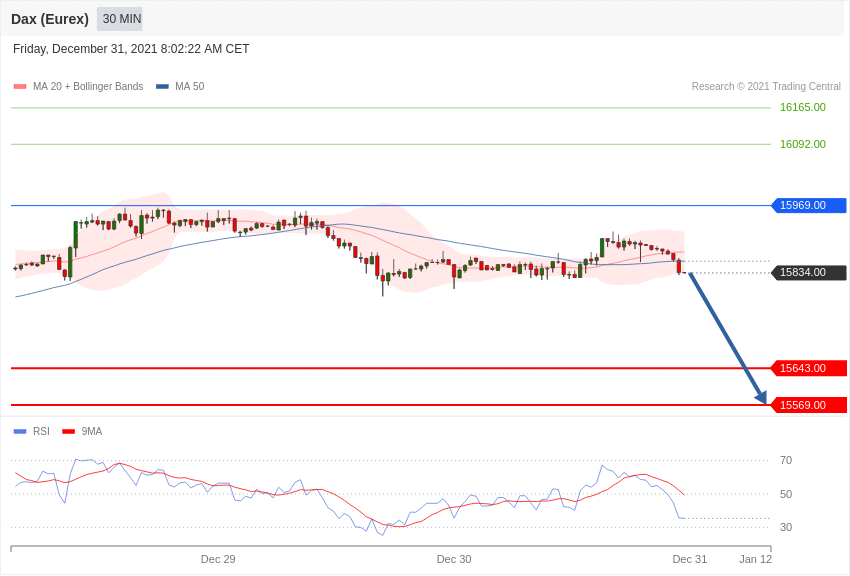
Task: Click the blue 15969.00 pivot price tag
Action: tap(808, 205)
